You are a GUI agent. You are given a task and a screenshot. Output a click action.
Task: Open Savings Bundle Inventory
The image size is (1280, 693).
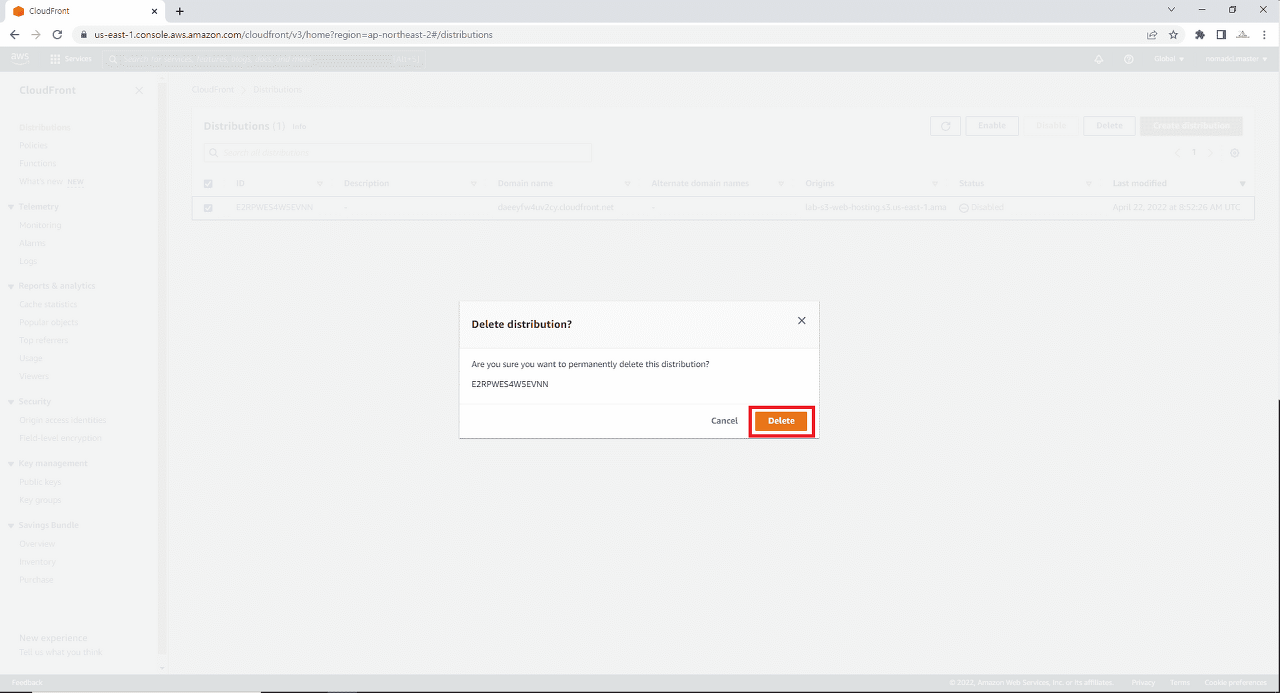(x=37, y=563)
